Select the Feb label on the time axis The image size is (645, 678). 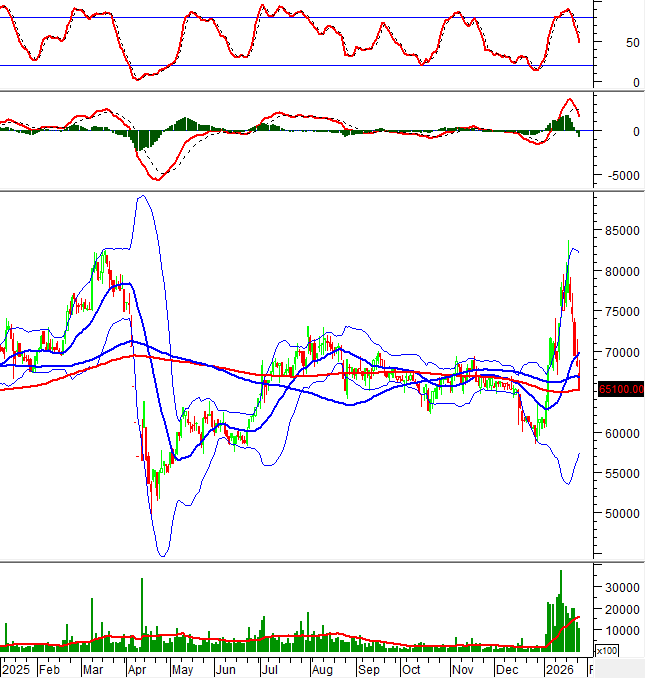50,668
